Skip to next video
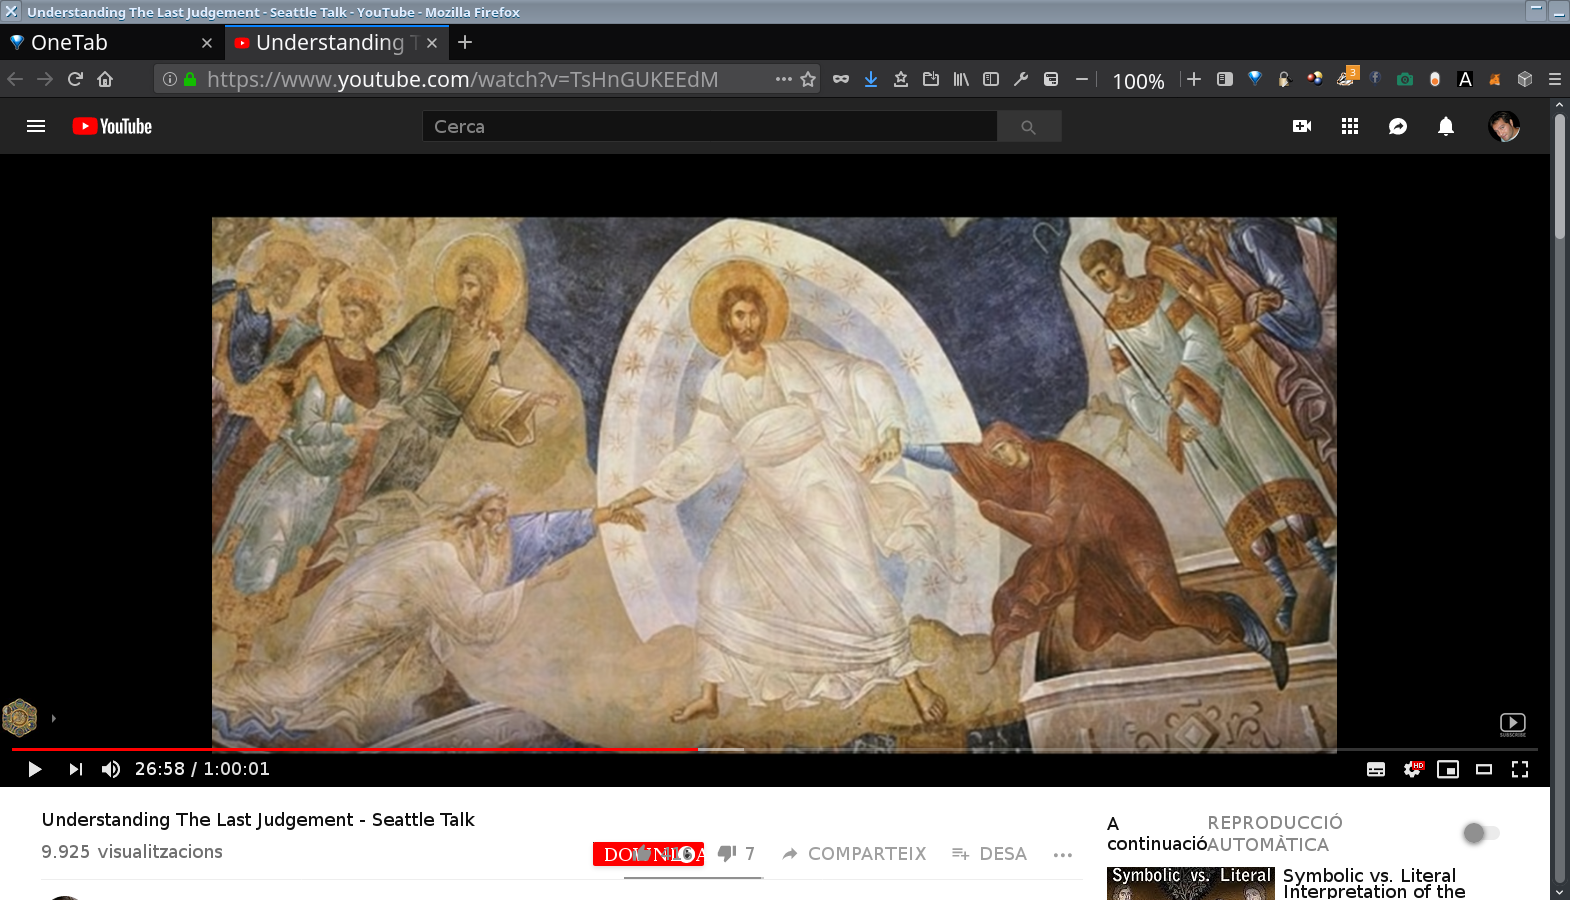The image size is (1570, 900). (x=76, y=769)
